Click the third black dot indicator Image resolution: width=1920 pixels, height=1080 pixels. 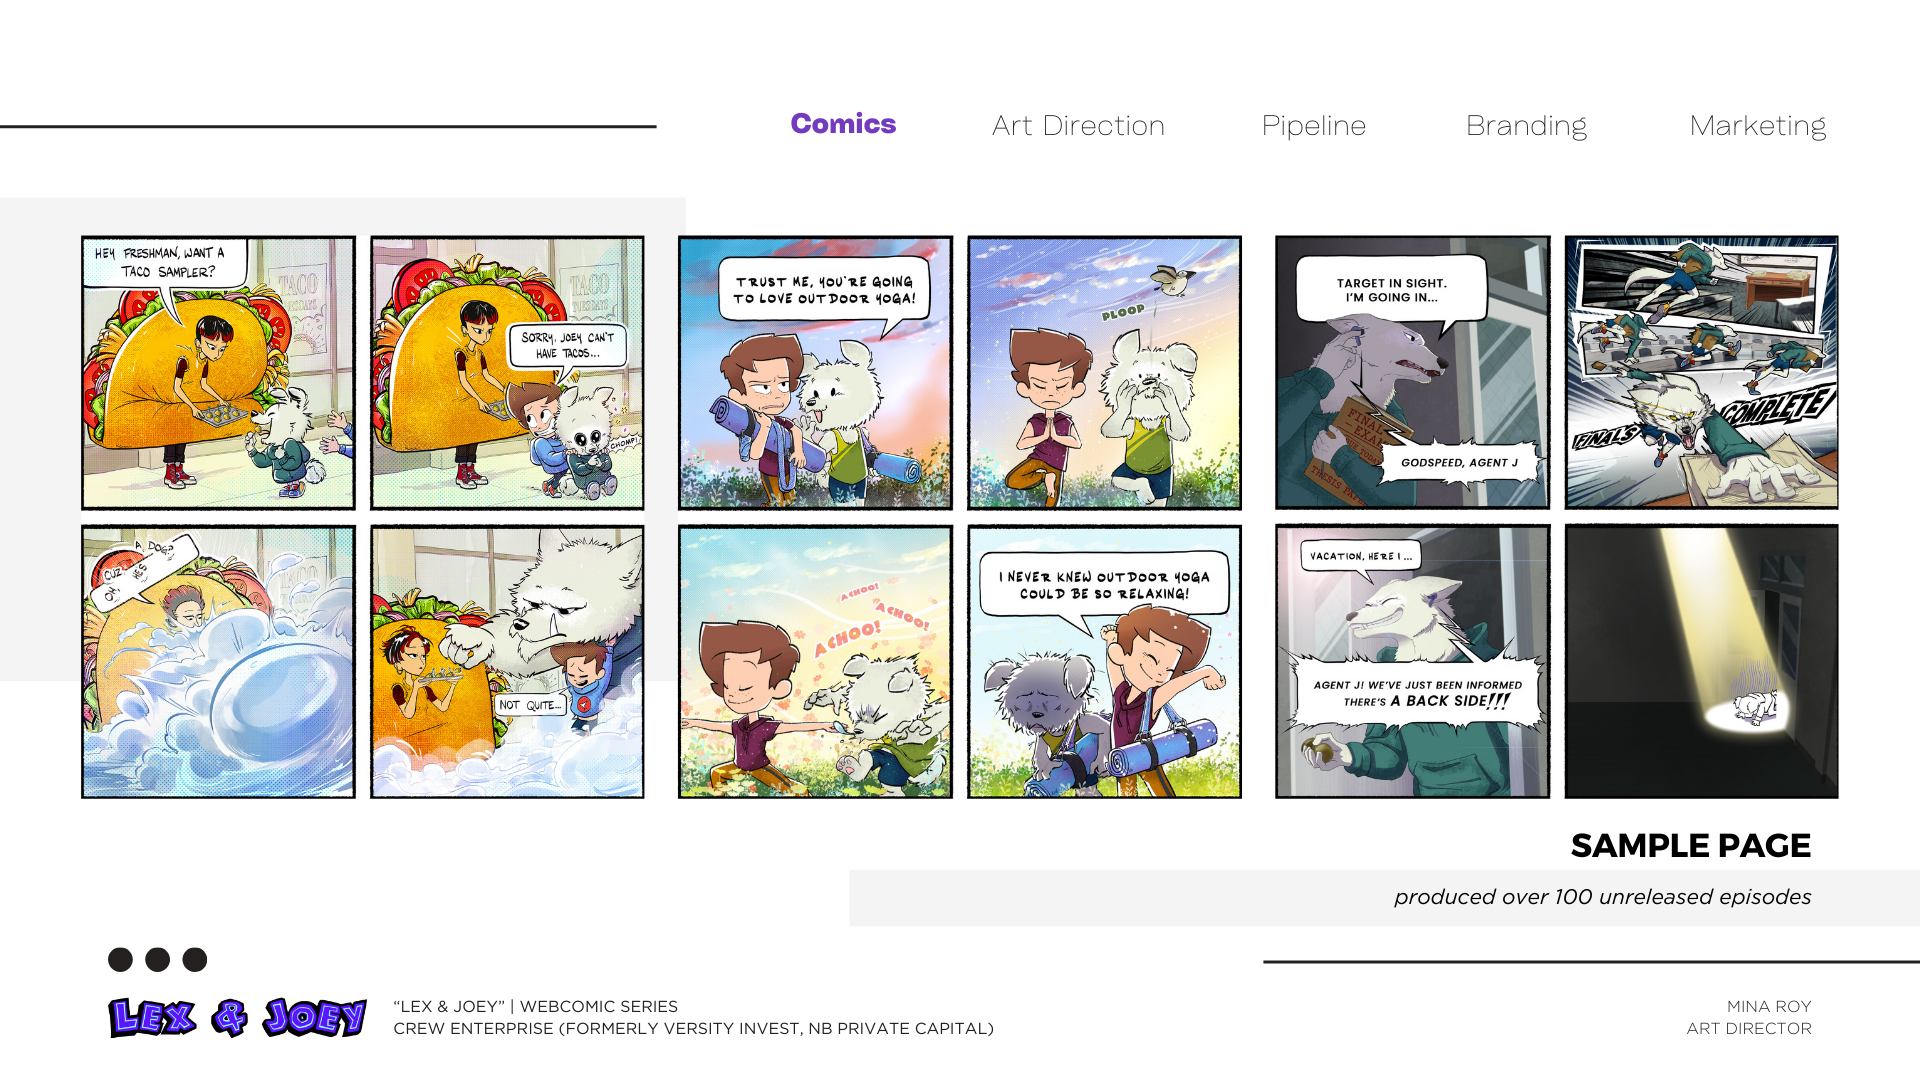click(195, 960)
